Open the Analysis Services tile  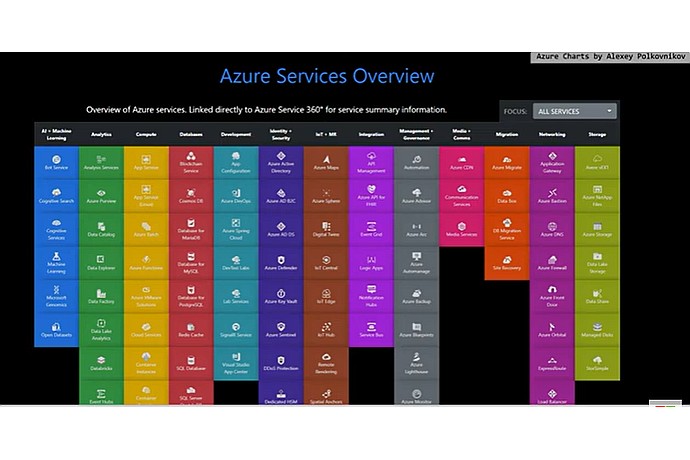coord(101,163)
